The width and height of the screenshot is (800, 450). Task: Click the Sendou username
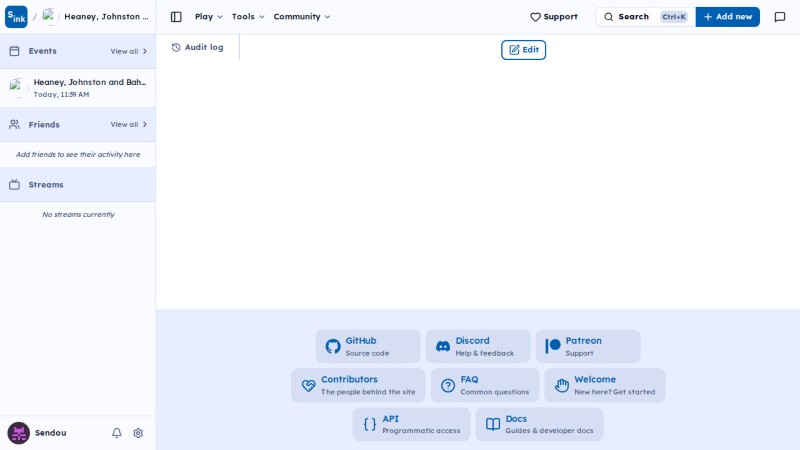pos(51,433)
